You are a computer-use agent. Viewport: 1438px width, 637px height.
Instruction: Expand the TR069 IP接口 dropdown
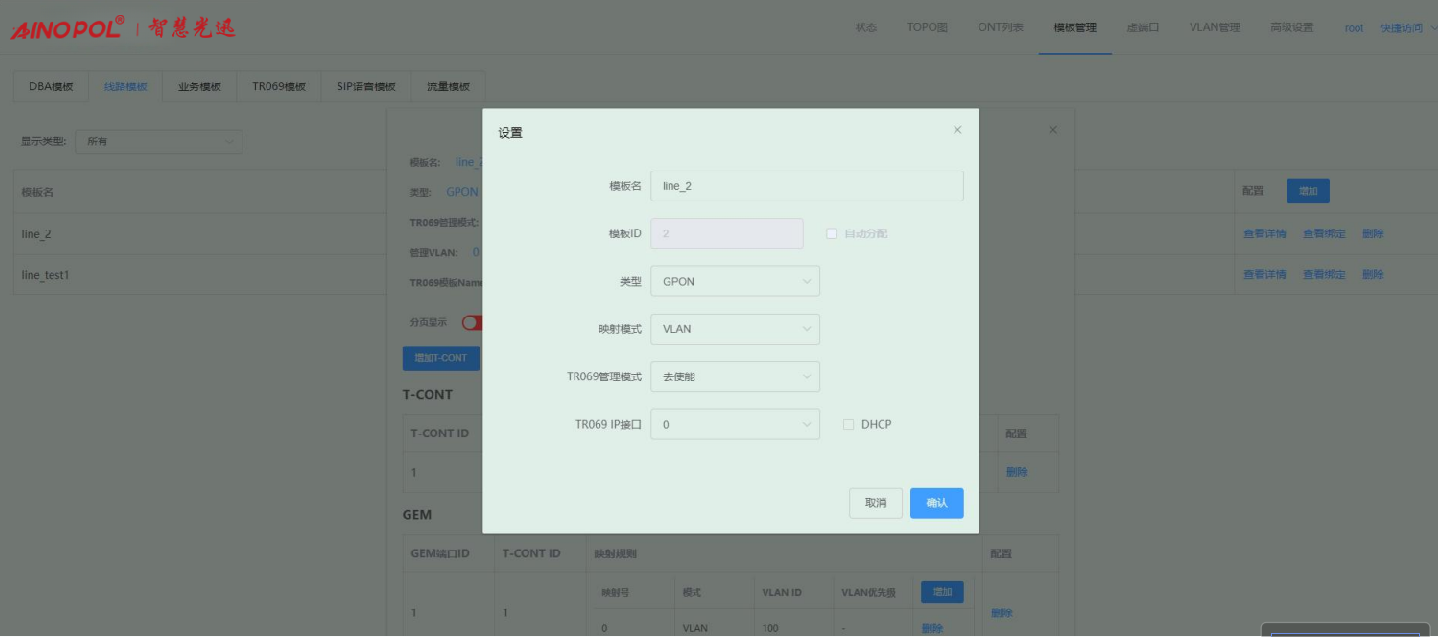pyautogui.click(x=734, y=425)
